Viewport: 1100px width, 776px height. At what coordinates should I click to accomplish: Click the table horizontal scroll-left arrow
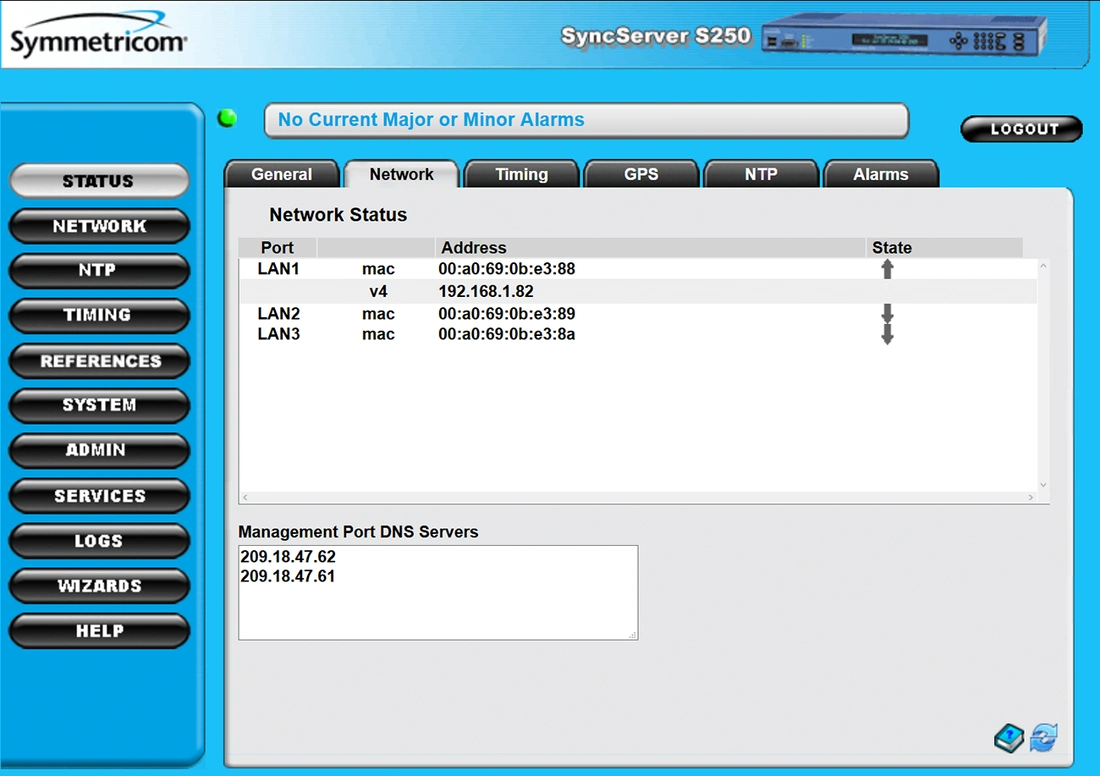[245, 497]
